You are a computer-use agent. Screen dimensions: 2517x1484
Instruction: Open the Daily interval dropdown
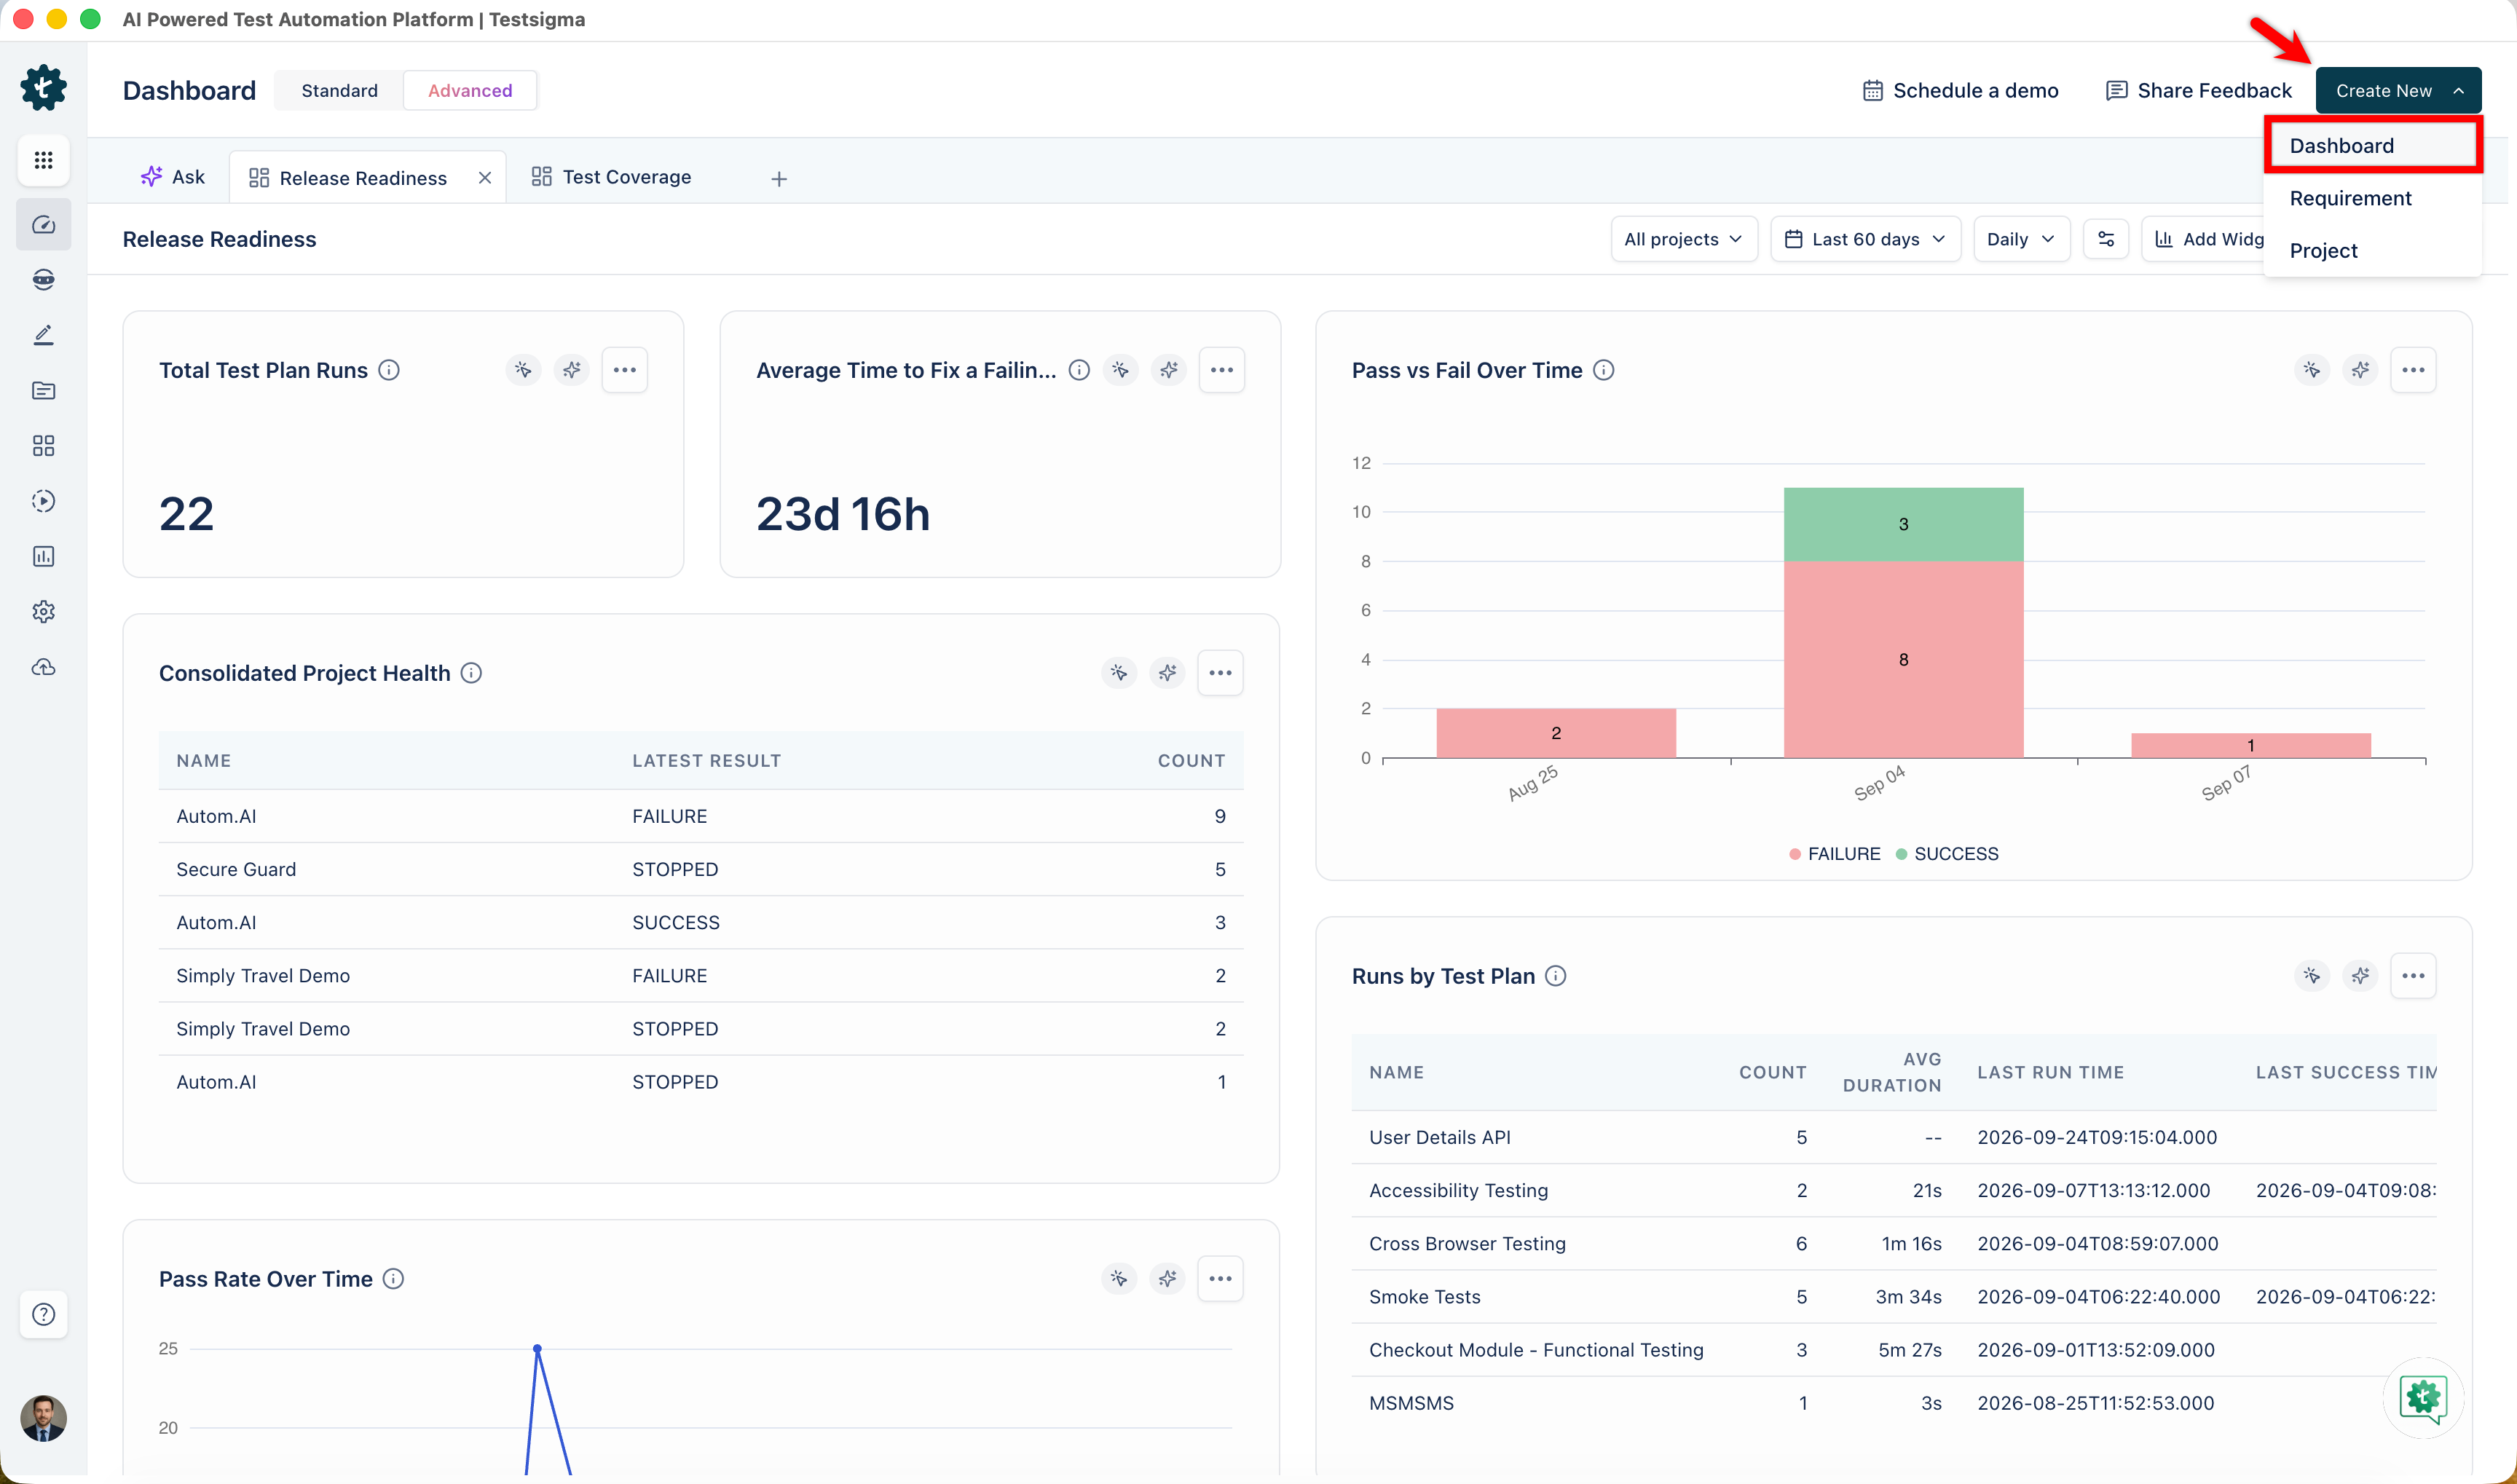(x=2021, y=239)
